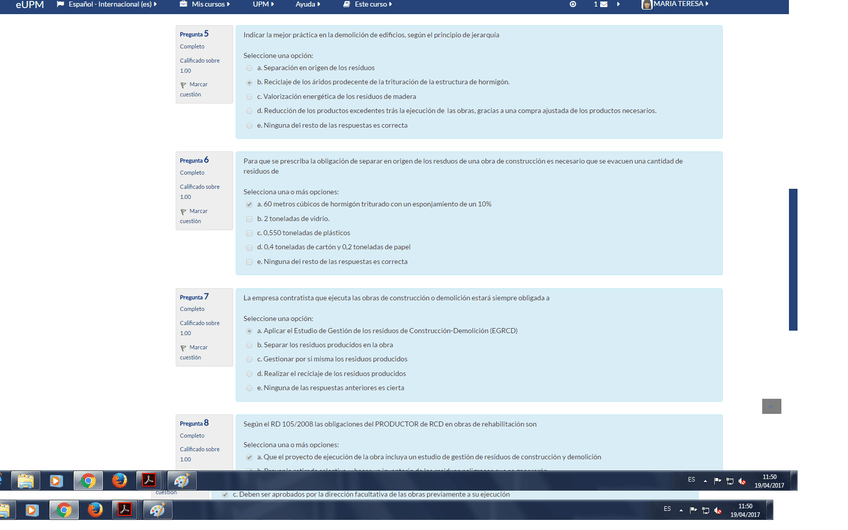
Task: Open the notifications icon in top bar
Action: 572,5
